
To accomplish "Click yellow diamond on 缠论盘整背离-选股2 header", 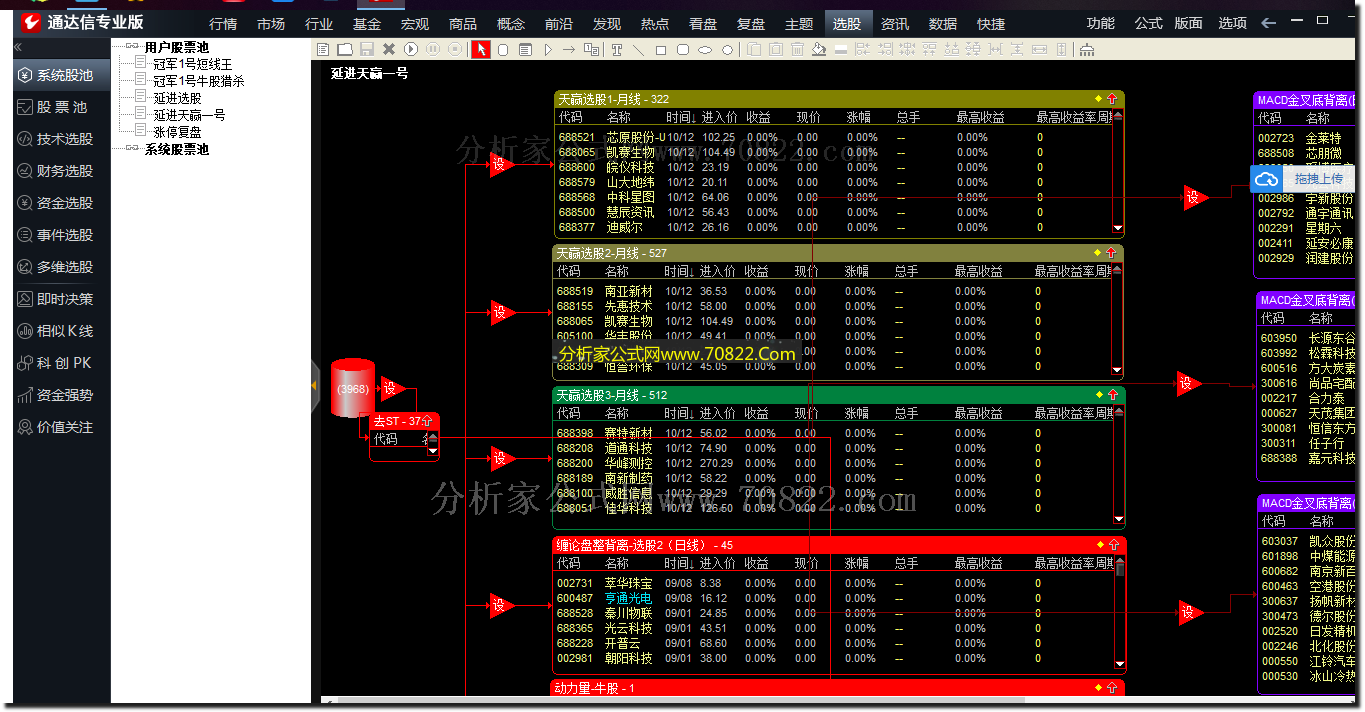I will (1100, 545).
